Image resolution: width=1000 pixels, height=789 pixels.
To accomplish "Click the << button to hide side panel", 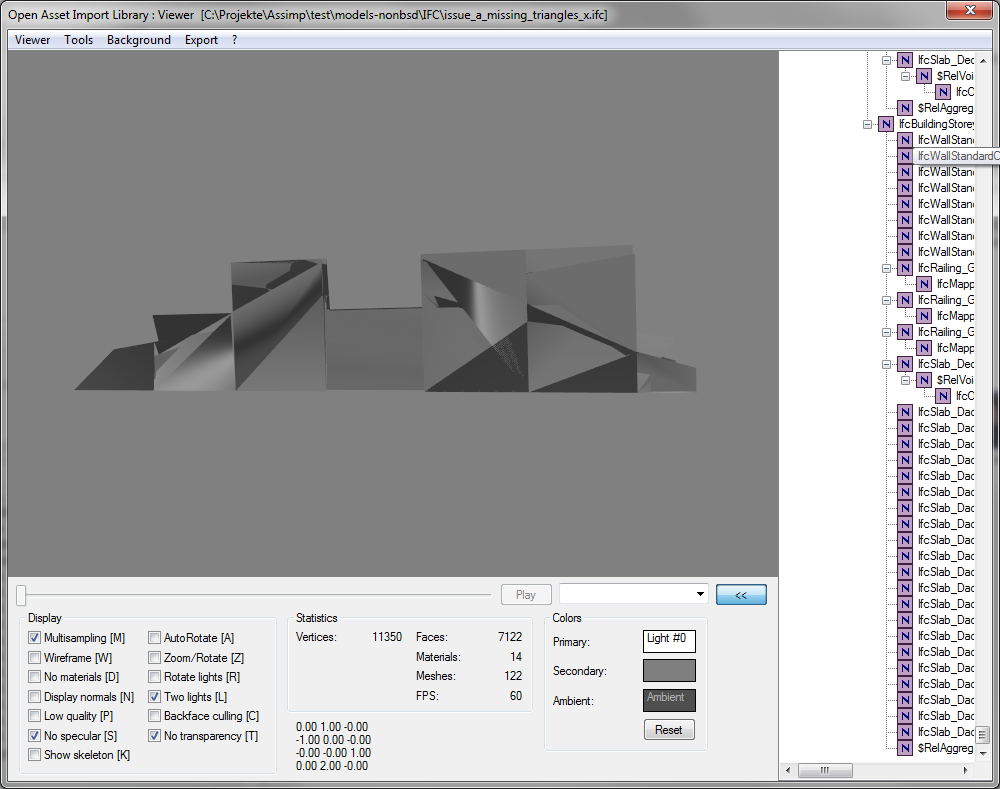I will click(x=741, y=595).
